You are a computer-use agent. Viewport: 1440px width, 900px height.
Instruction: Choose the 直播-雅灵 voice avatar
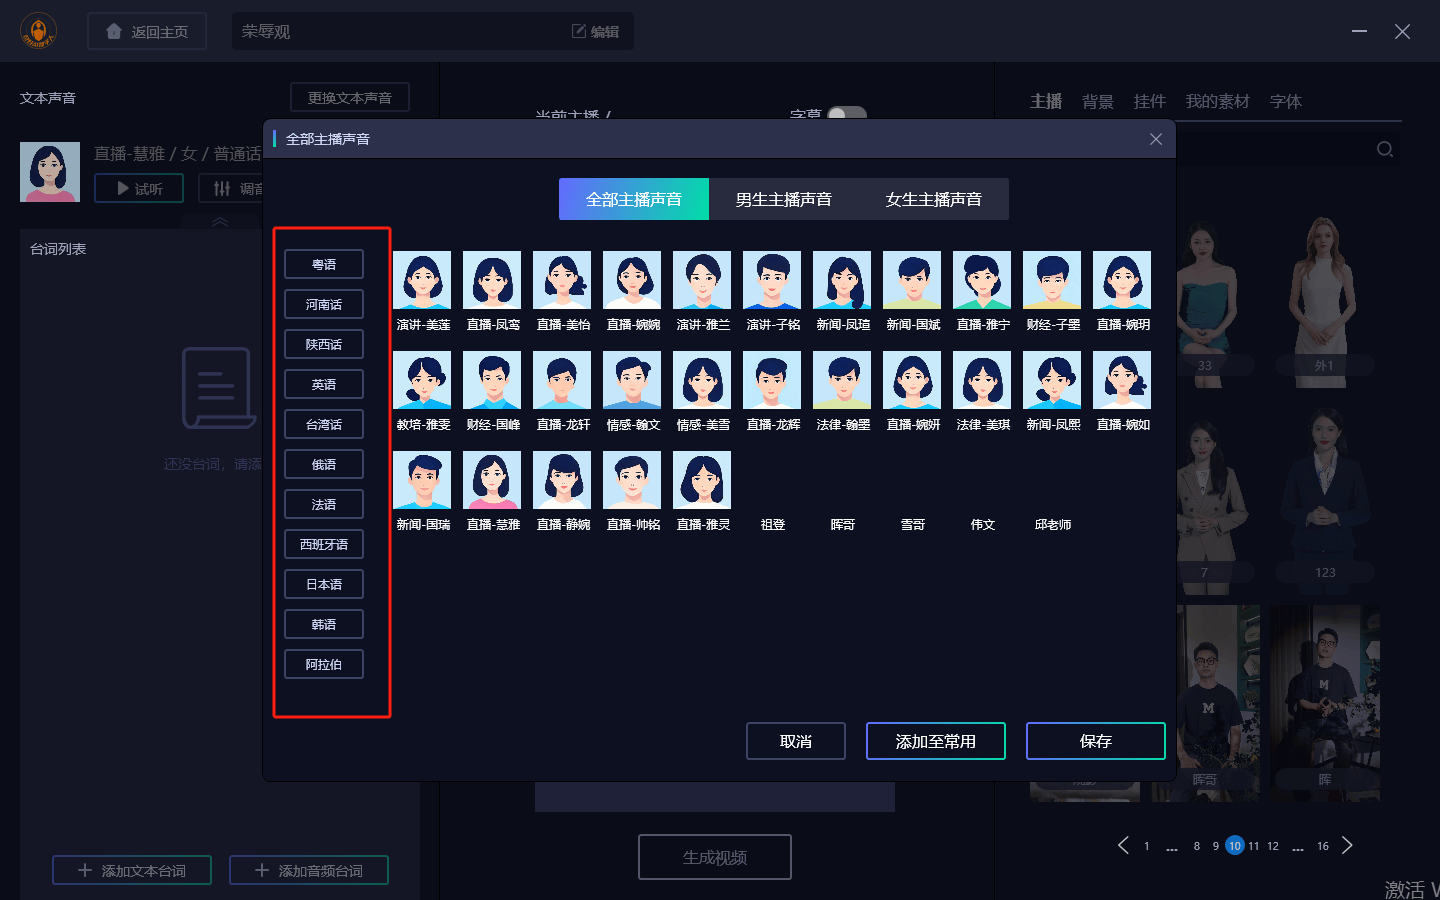(702, 481)
